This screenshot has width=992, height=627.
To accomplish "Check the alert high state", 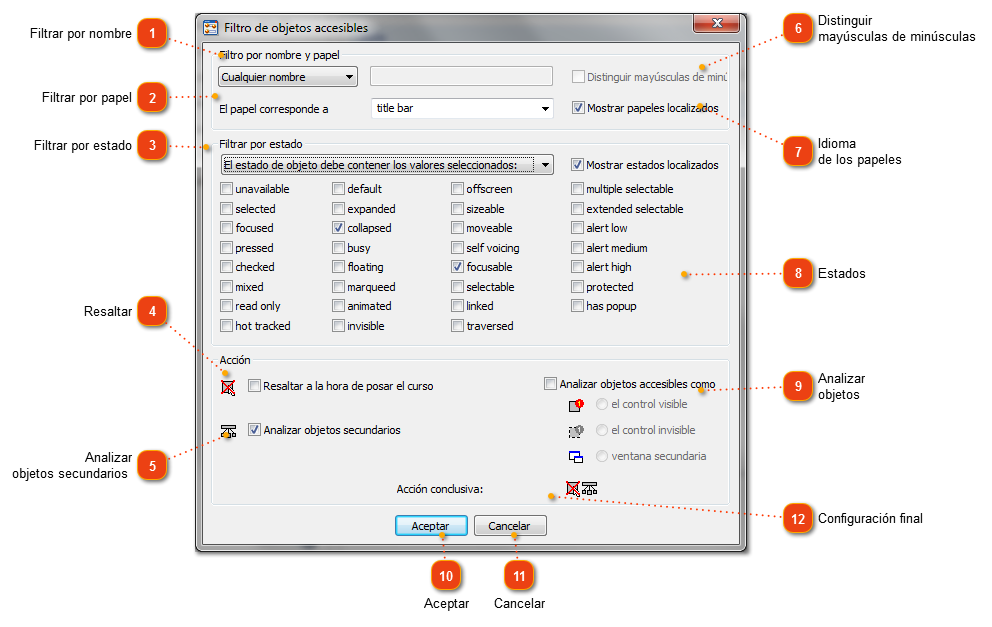I will [x=577, y=266].
